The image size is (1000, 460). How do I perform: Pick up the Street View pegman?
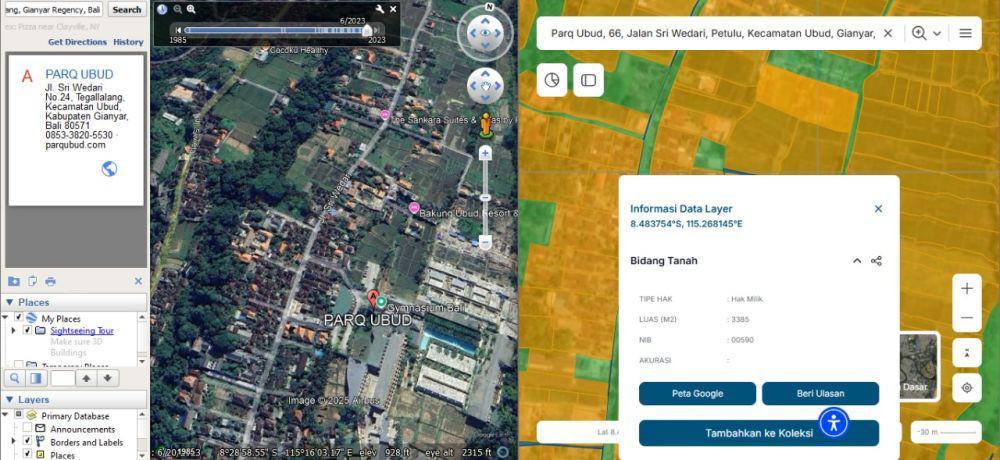click(486, 125)
